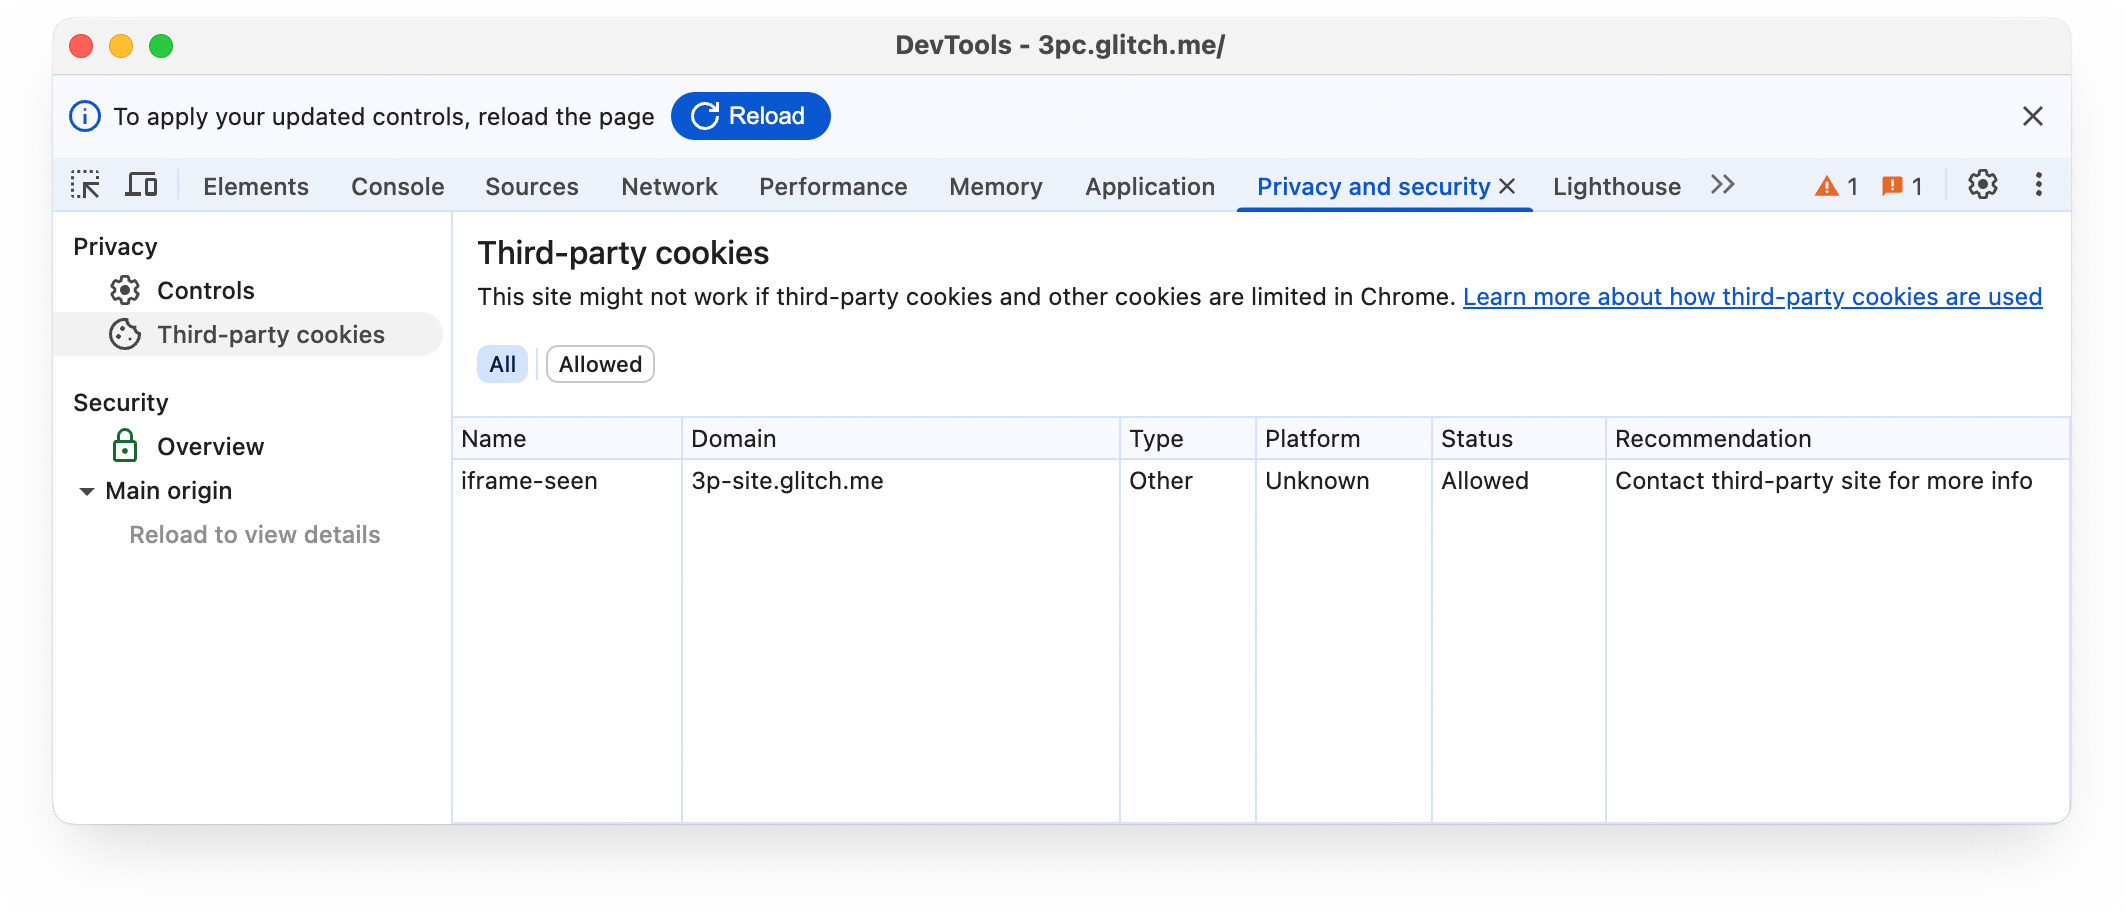Open the inspect element picker tool
Screen dimensions: 2126x912
(85, 185)
